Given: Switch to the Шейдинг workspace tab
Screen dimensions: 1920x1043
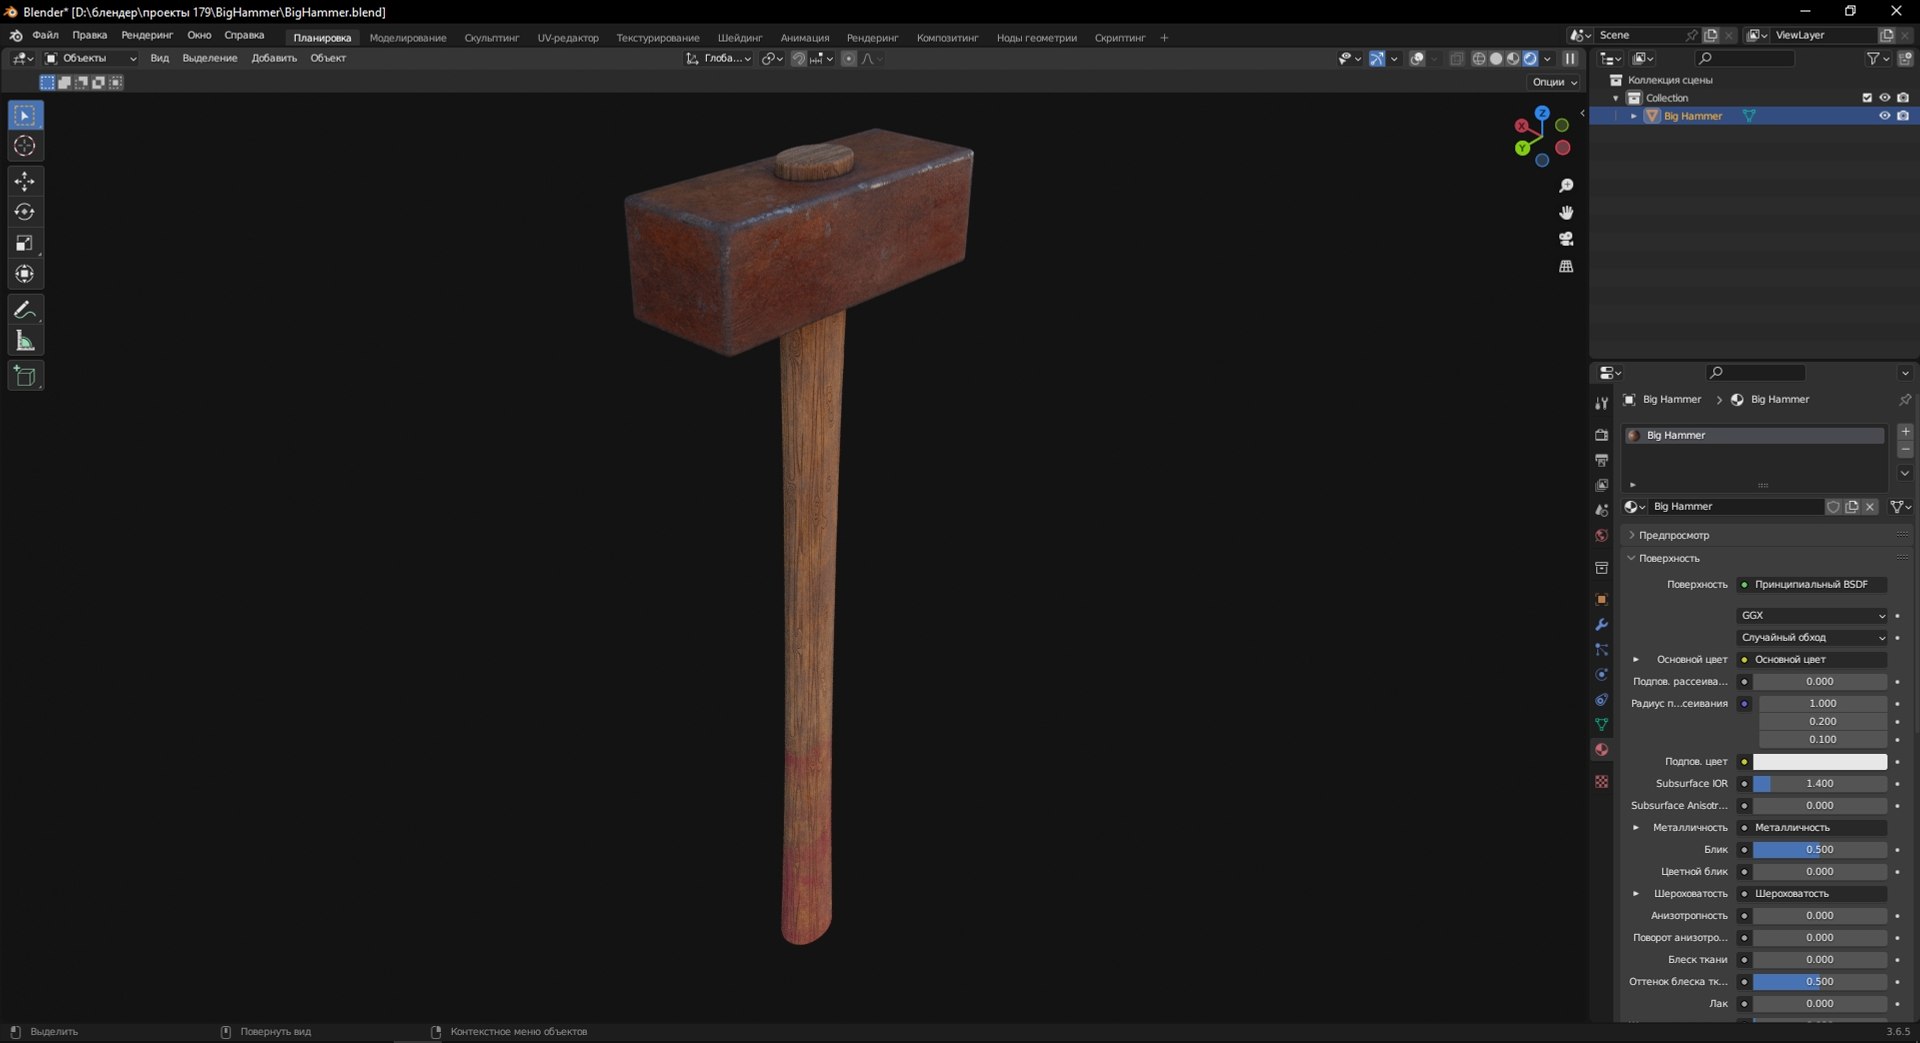Looking at the screenshot, I should (739, 38).
